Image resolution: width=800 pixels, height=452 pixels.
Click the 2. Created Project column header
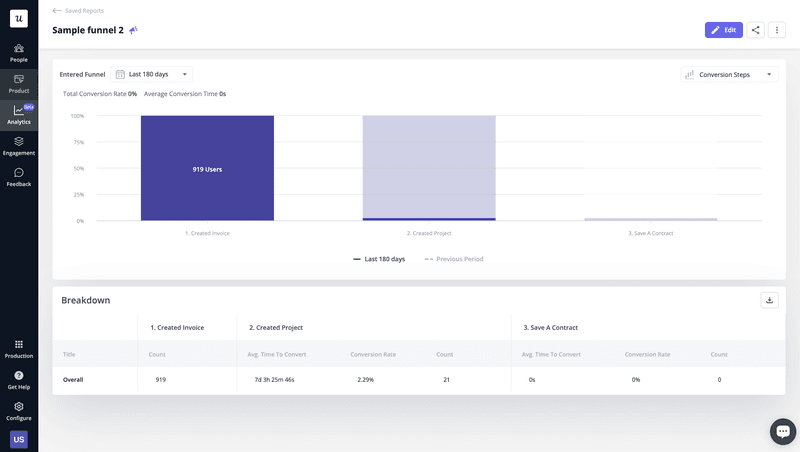pyautogui.click(x=276, y=328)
